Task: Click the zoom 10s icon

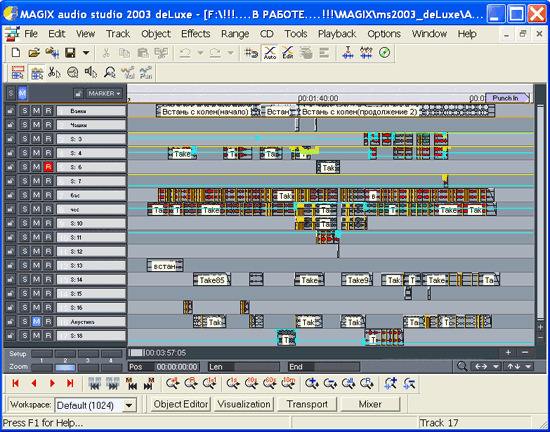Action: click(x=251, y=383)
